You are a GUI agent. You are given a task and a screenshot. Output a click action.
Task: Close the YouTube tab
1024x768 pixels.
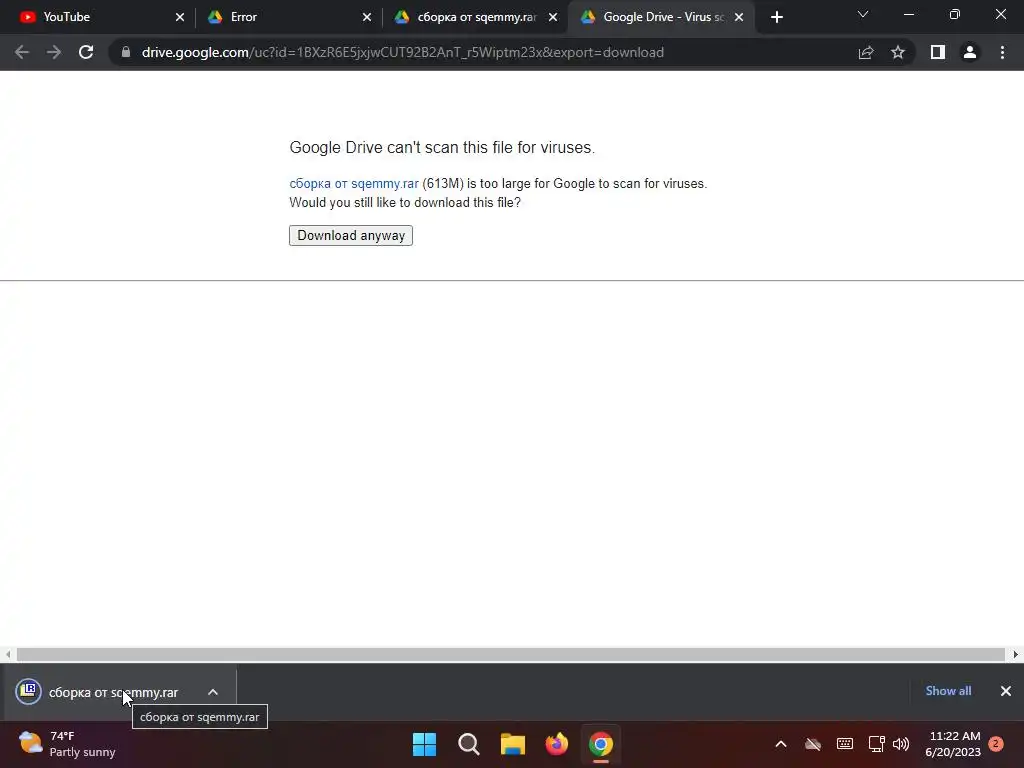pos(180,18)
